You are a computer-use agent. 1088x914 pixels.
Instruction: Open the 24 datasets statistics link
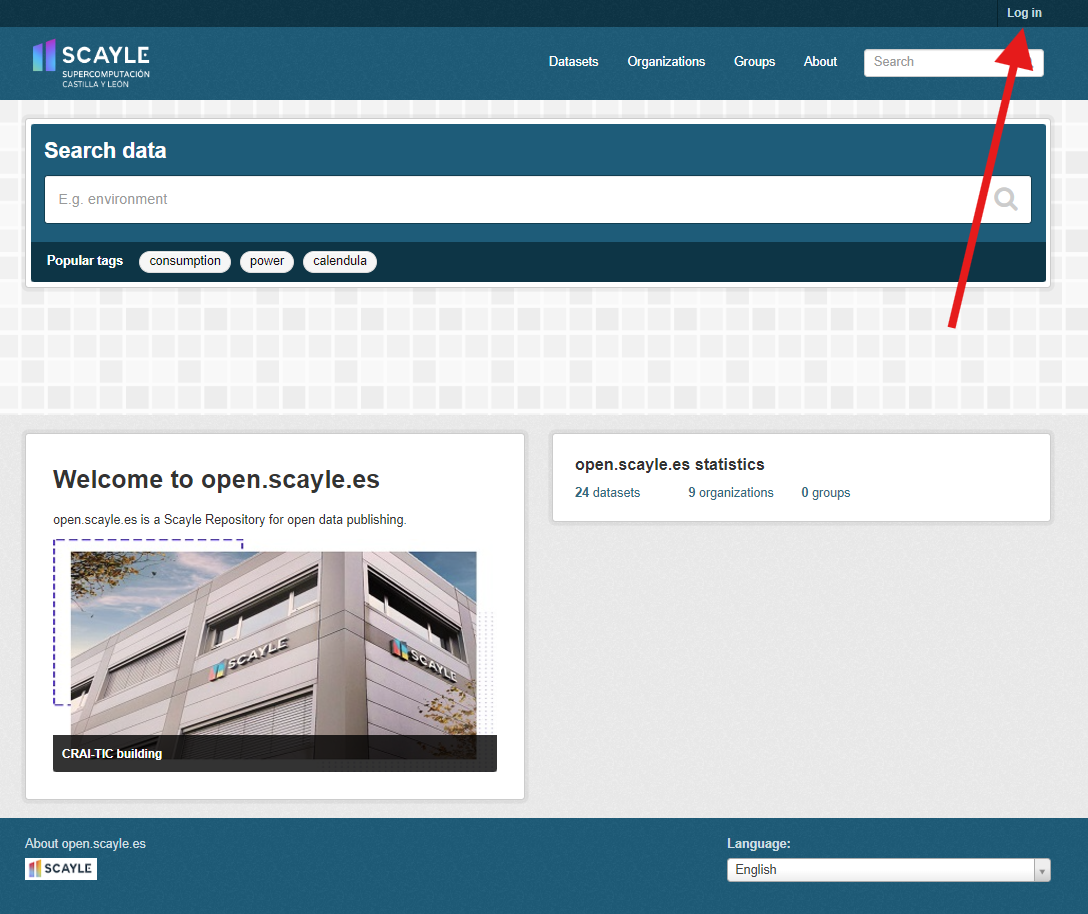607,493
